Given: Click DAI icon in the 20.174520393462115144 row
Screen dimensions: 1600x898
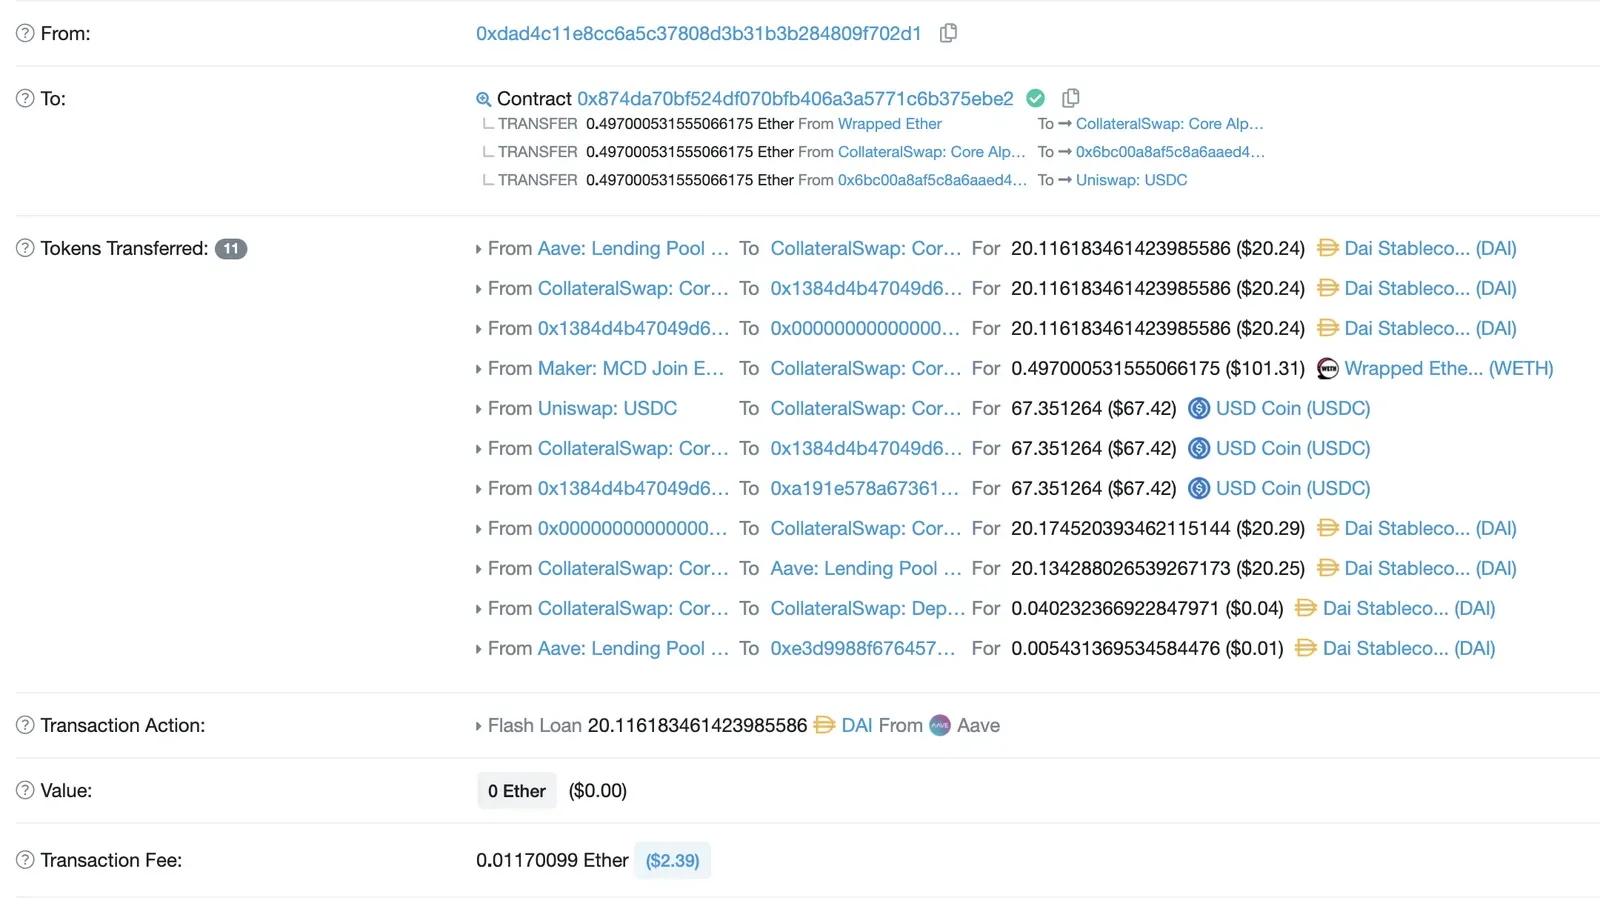Looking at the screenshot, I should coord(1327,528).
